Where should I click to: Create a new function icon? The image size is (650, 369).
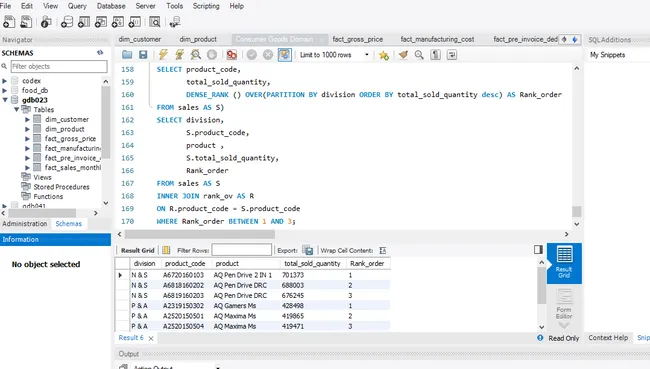click(x=135, y=22)
